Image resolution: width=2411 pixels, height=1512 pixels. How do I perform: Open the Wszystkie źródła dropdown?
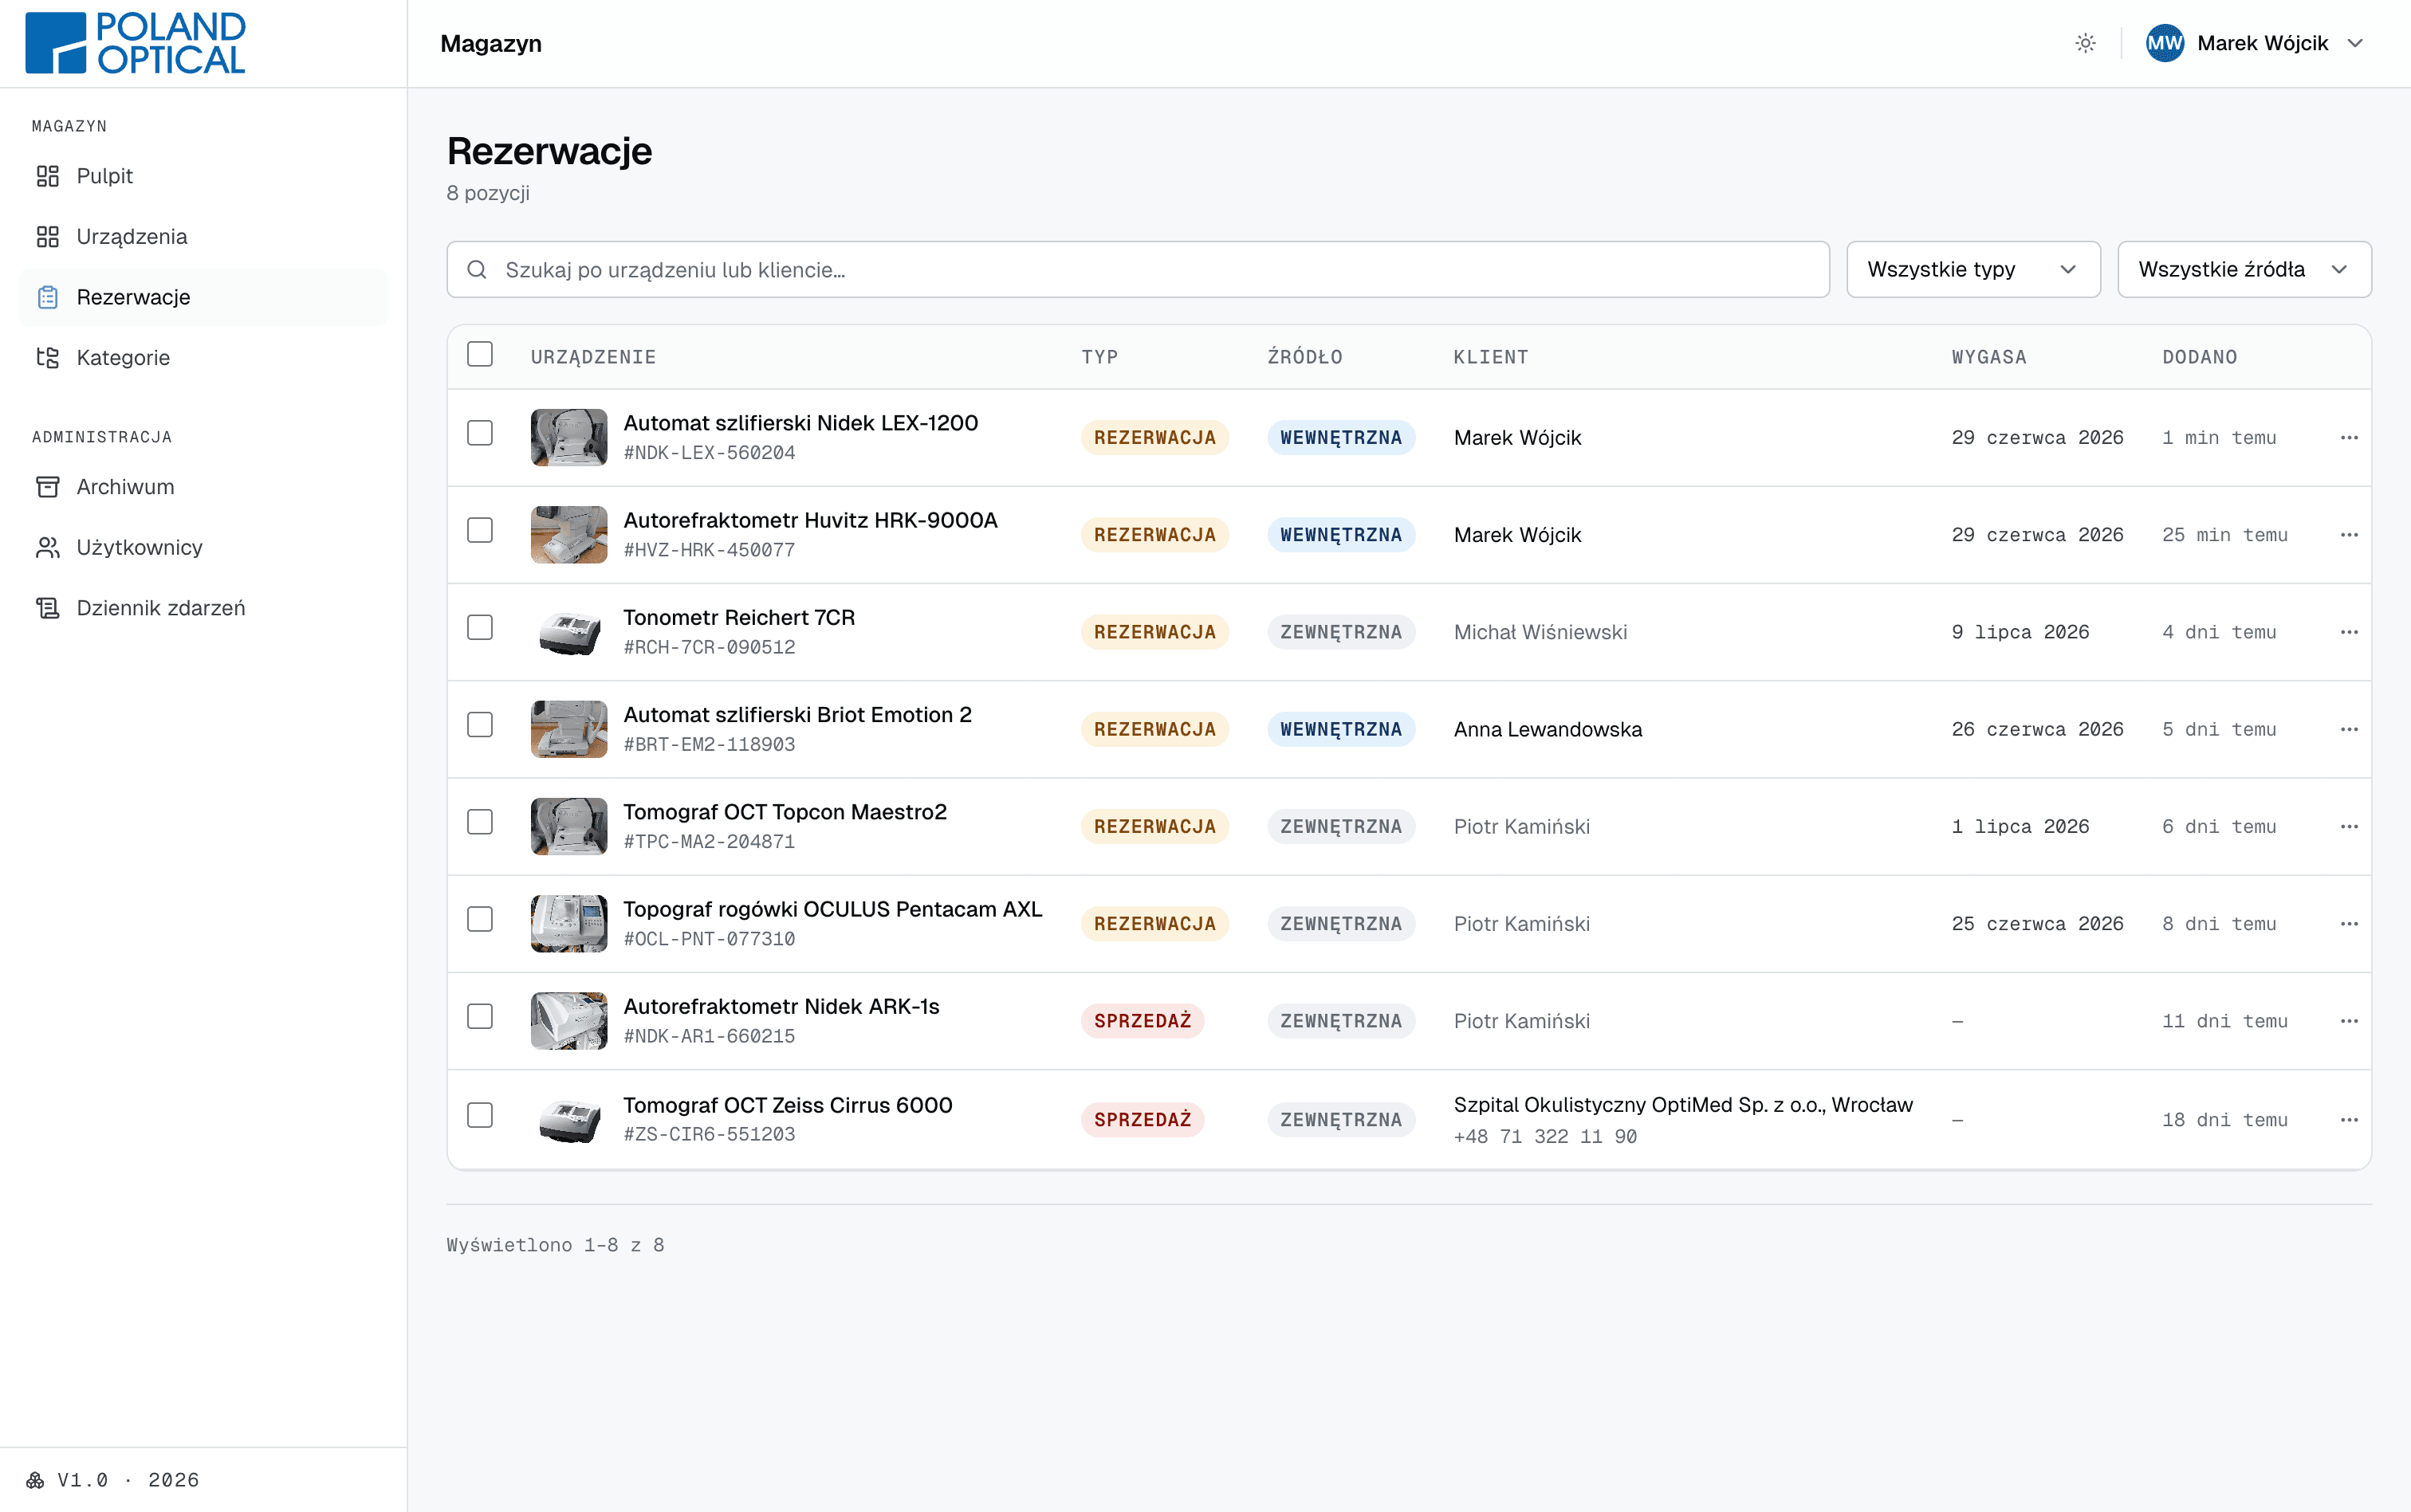coord(2244,270)
